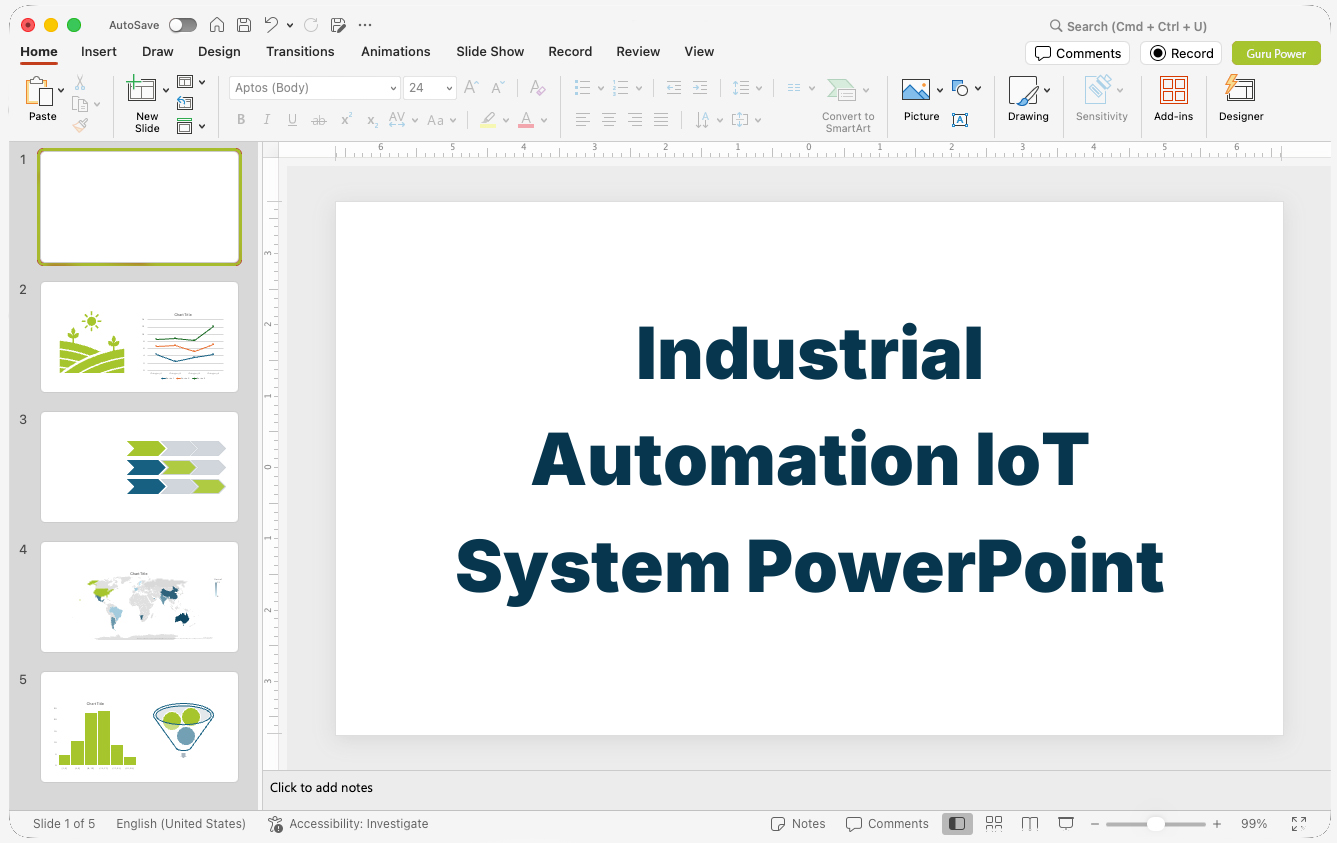The width and height of the screenshot is (1337, 843).
Task: Open the Line Spacing dropdown
Action: [x=747, y=88]
